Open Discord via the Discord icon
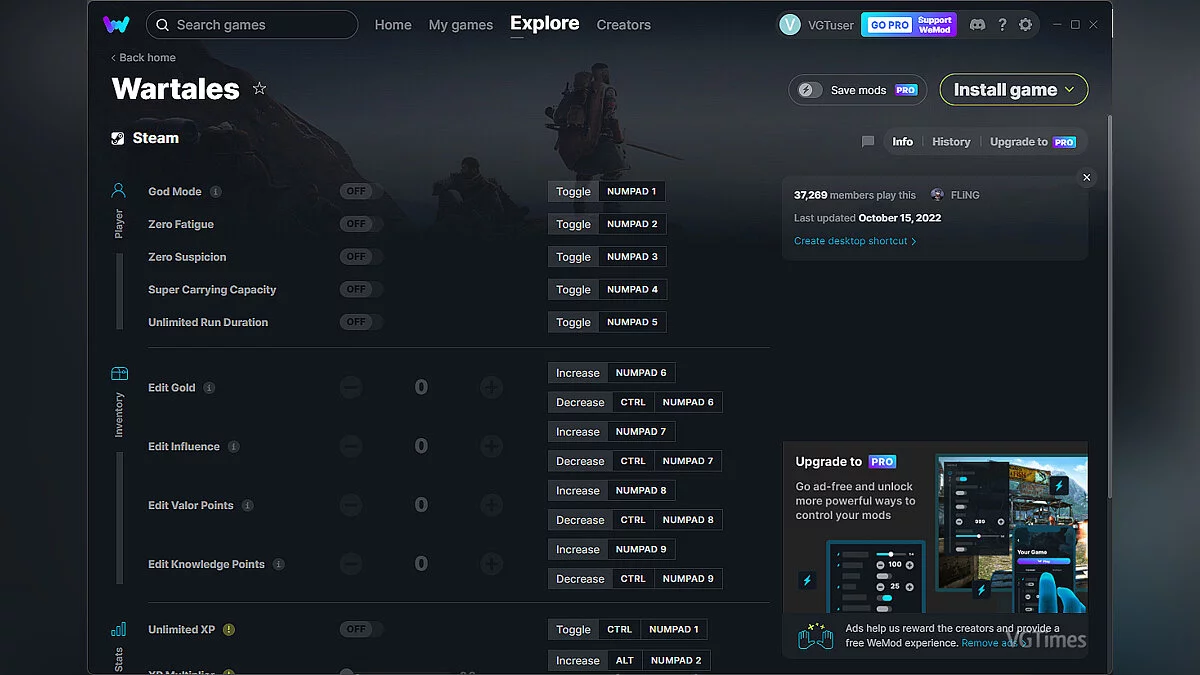Viewport: 1200px width, 675px height. click(977, 24)
